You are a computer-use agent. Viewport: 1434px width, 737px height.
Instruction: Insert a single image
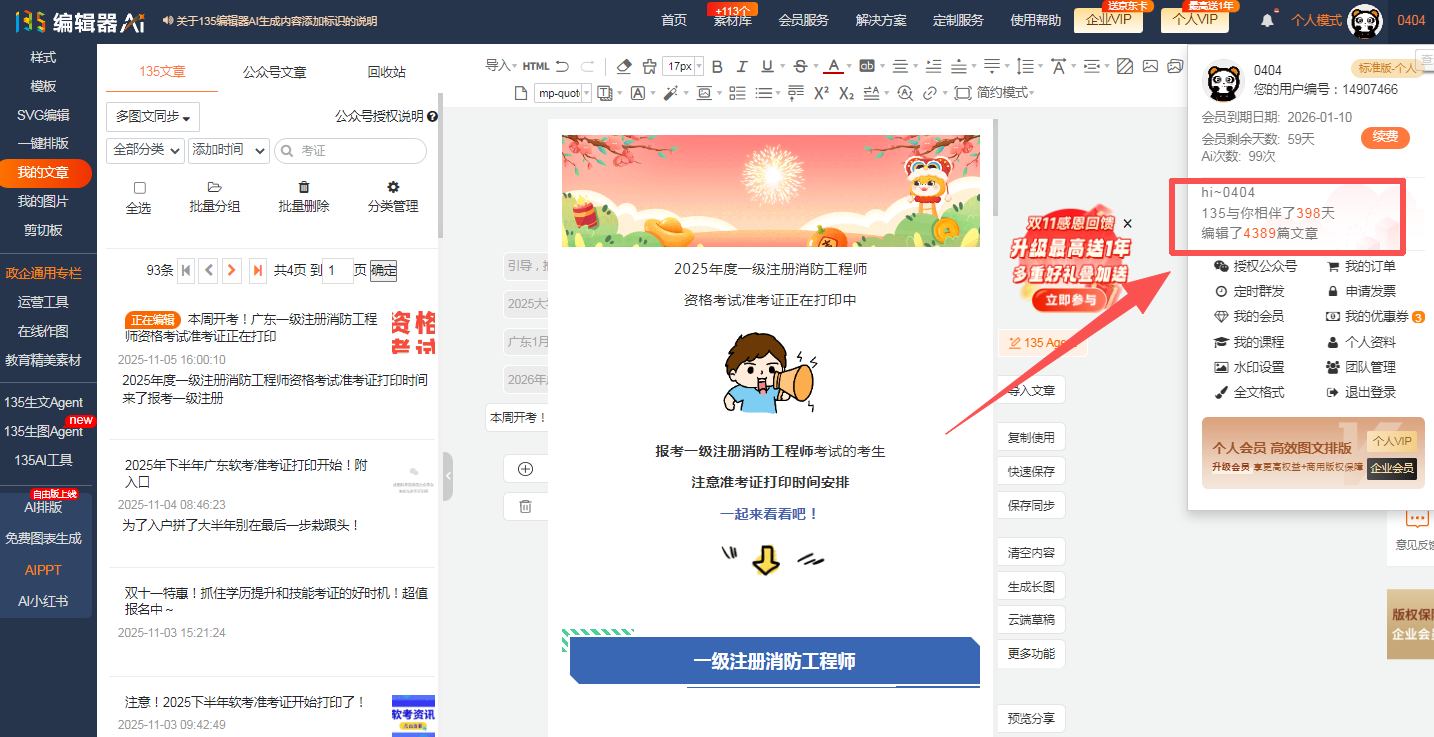1150,66
